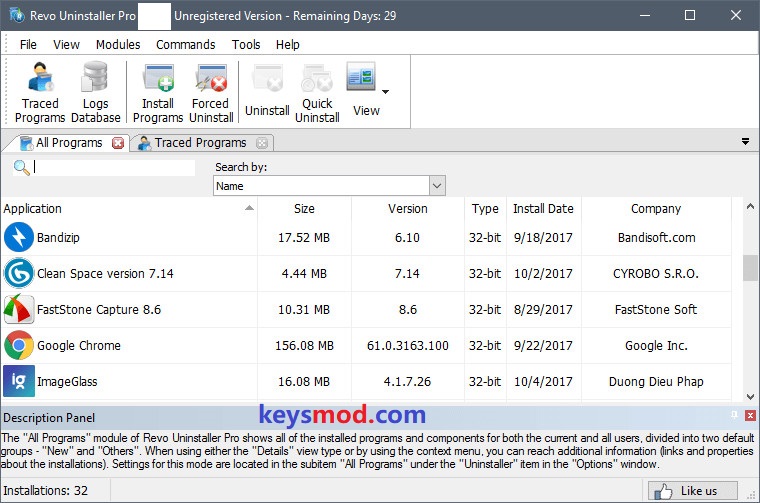Open the Commands menu
The image size is (760, 503).
click(x=186, y=45)
